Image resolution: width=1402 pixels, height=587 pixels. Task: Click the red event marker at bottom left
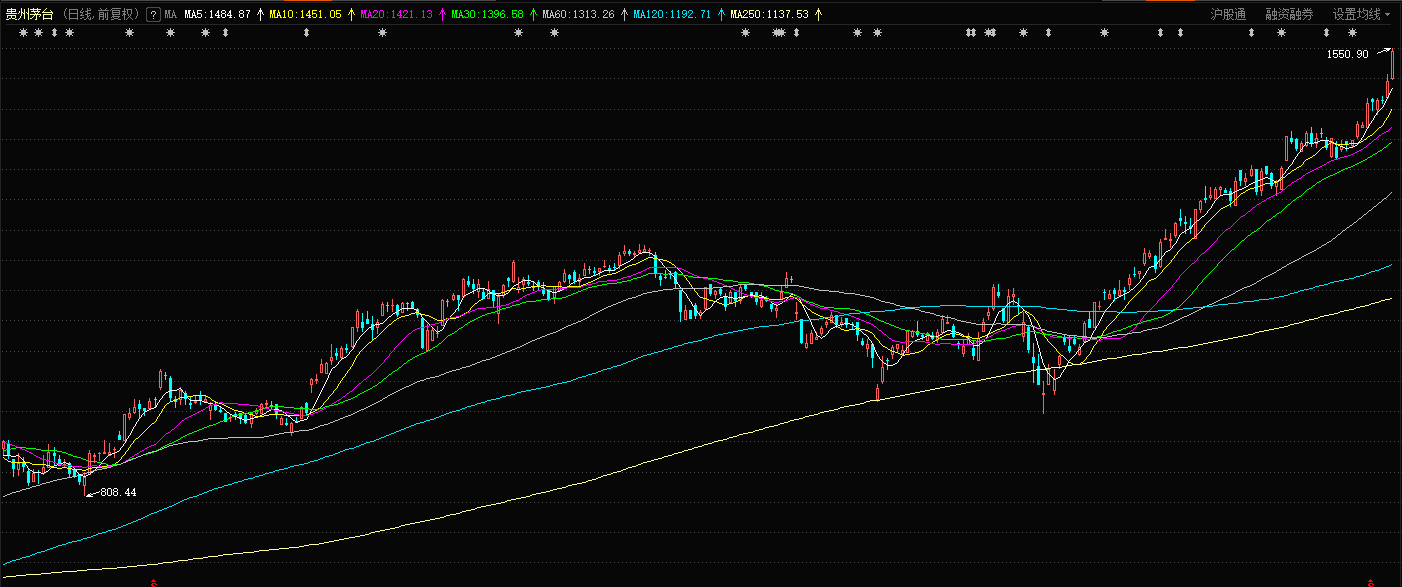tap(153, 582)
